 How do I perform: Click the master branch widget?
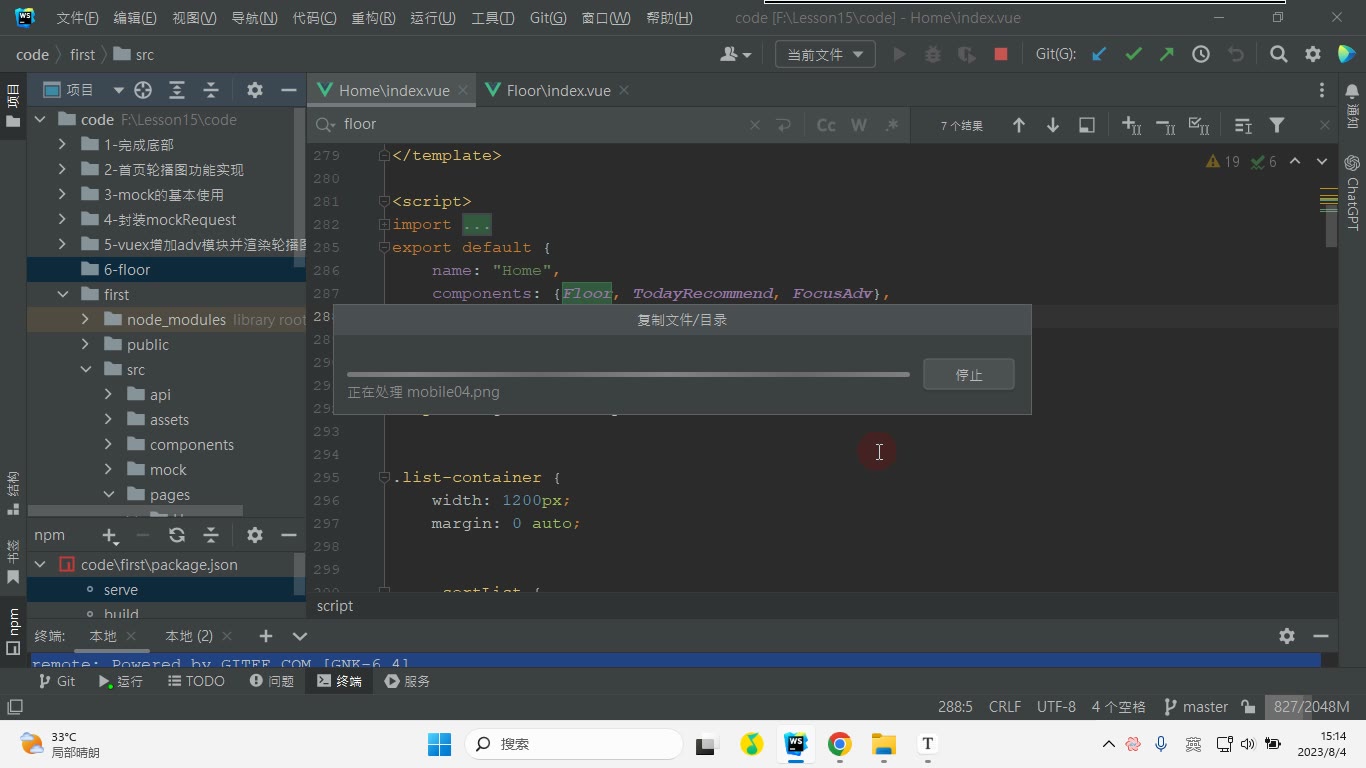pos(1195,706)
